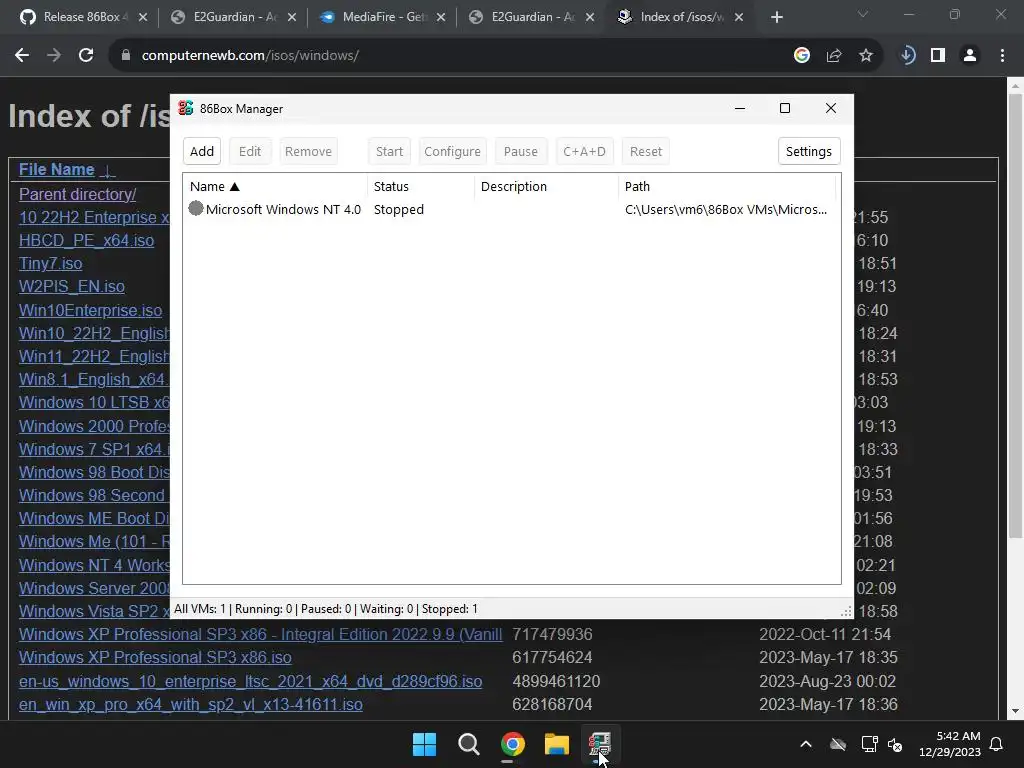
Task: Click the VM path cell C:\Users\vm6\86Box VMs
Action: click(x=726, y=210)
